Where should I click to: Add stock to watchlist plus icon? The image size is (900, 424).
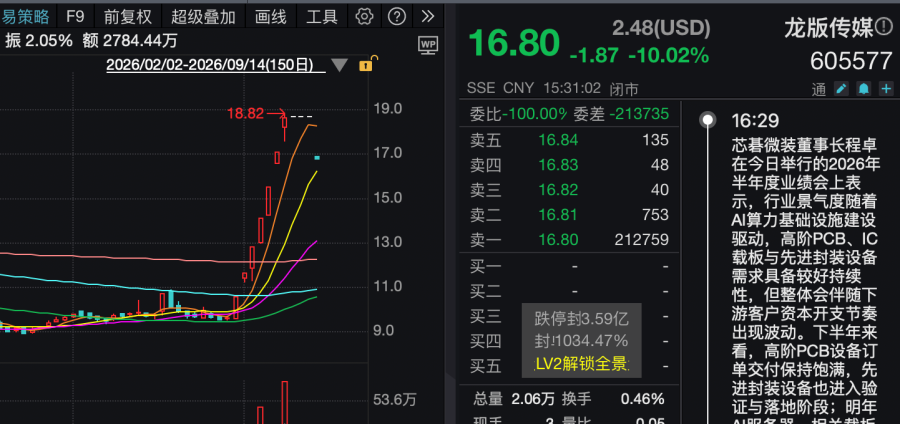tap(886, 89)
